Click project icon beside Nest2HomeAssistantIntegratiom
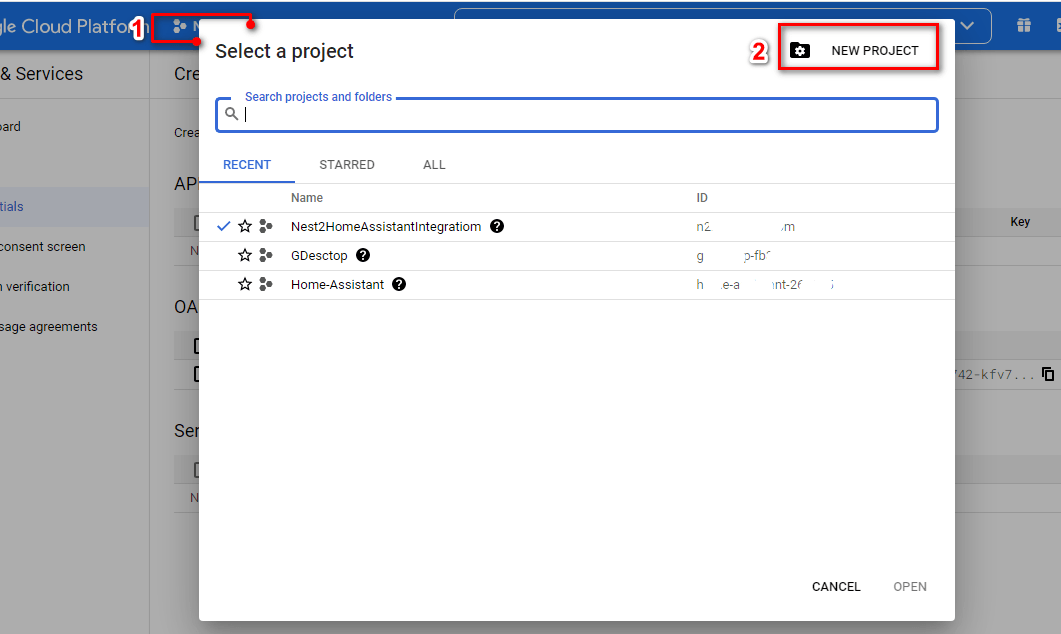Image resolution: width=1061 pixels, height=634 pixels. click(266, 227)
